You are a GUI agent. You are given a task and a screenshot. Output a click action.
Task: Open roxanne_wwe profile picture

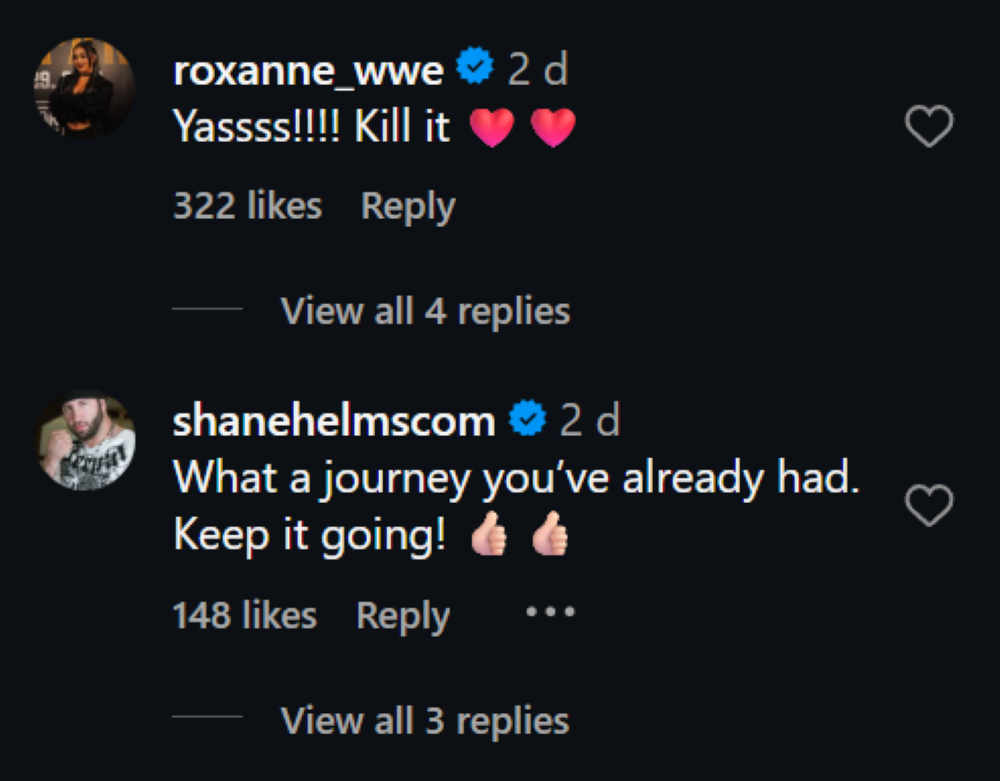pyautogui.click(x=85, y=86)
